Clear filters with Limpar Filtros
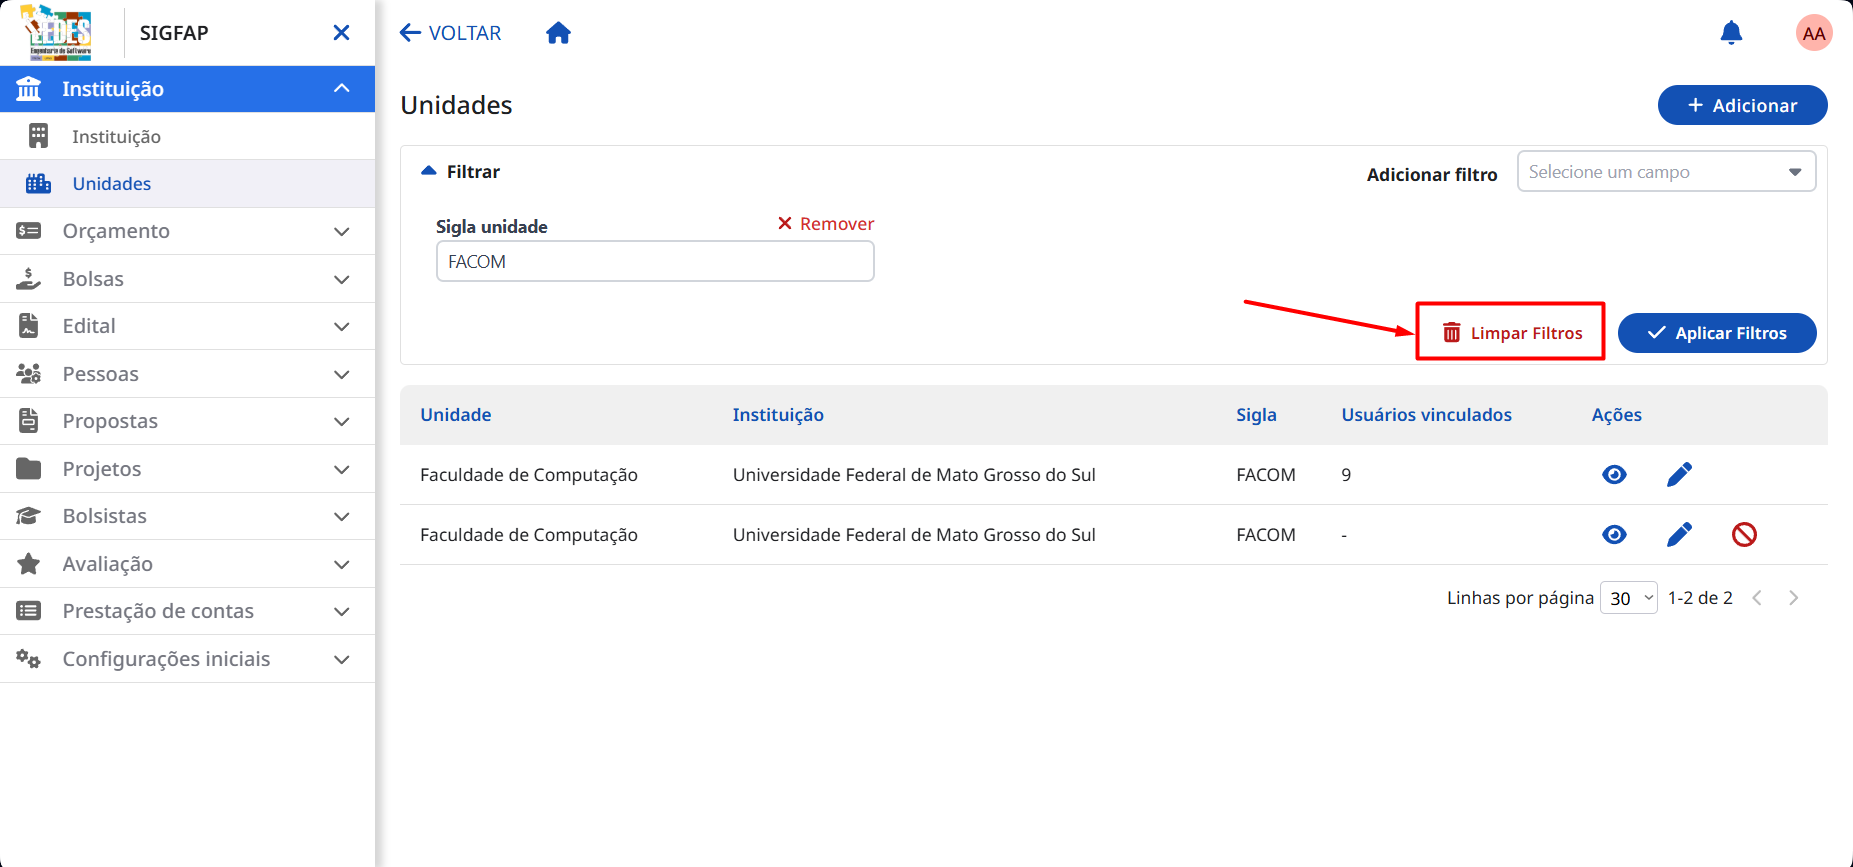 1512,333
